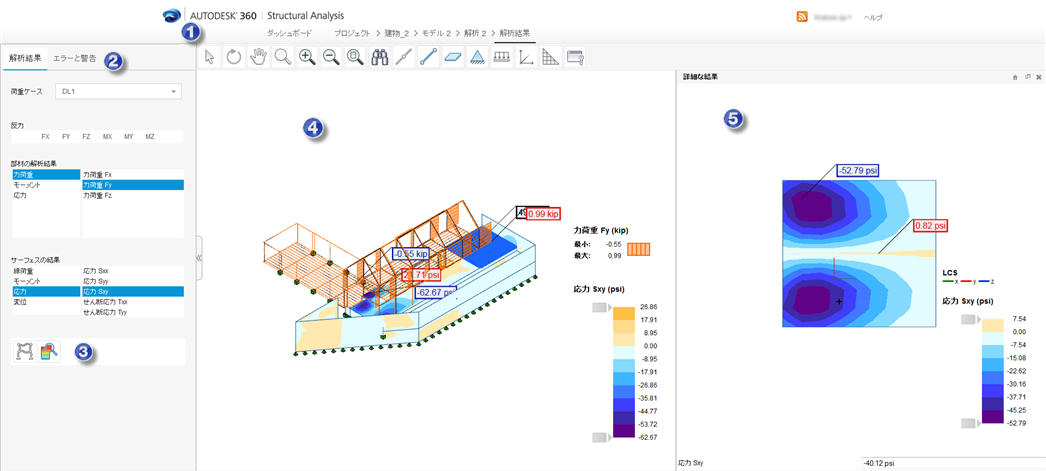Image resolution: width=1046 pixels, height=471 pixels.
Task: Float the 詳細な結果 panel window
Action: pos(1027,77)
